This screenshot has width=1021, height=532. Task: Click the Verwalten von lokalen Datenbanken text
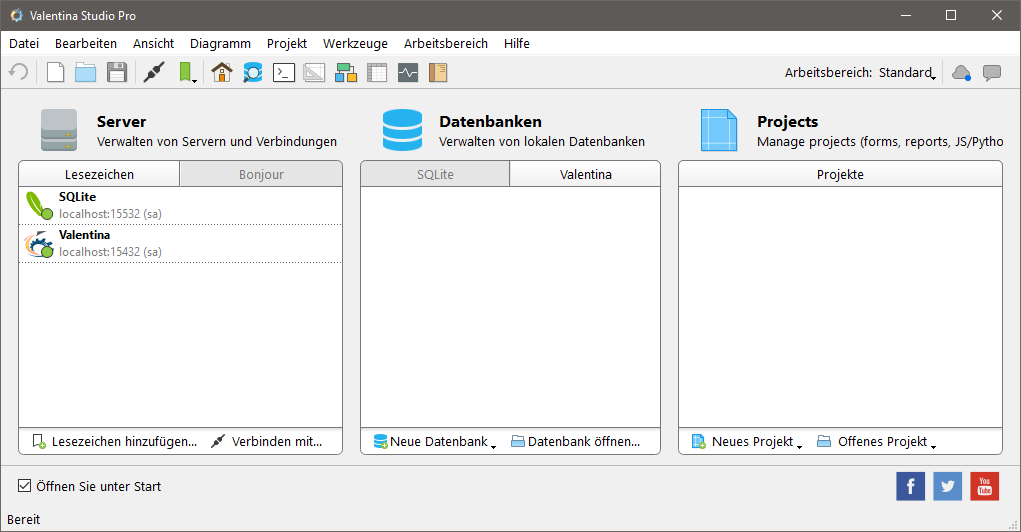[x=542, y=141]
